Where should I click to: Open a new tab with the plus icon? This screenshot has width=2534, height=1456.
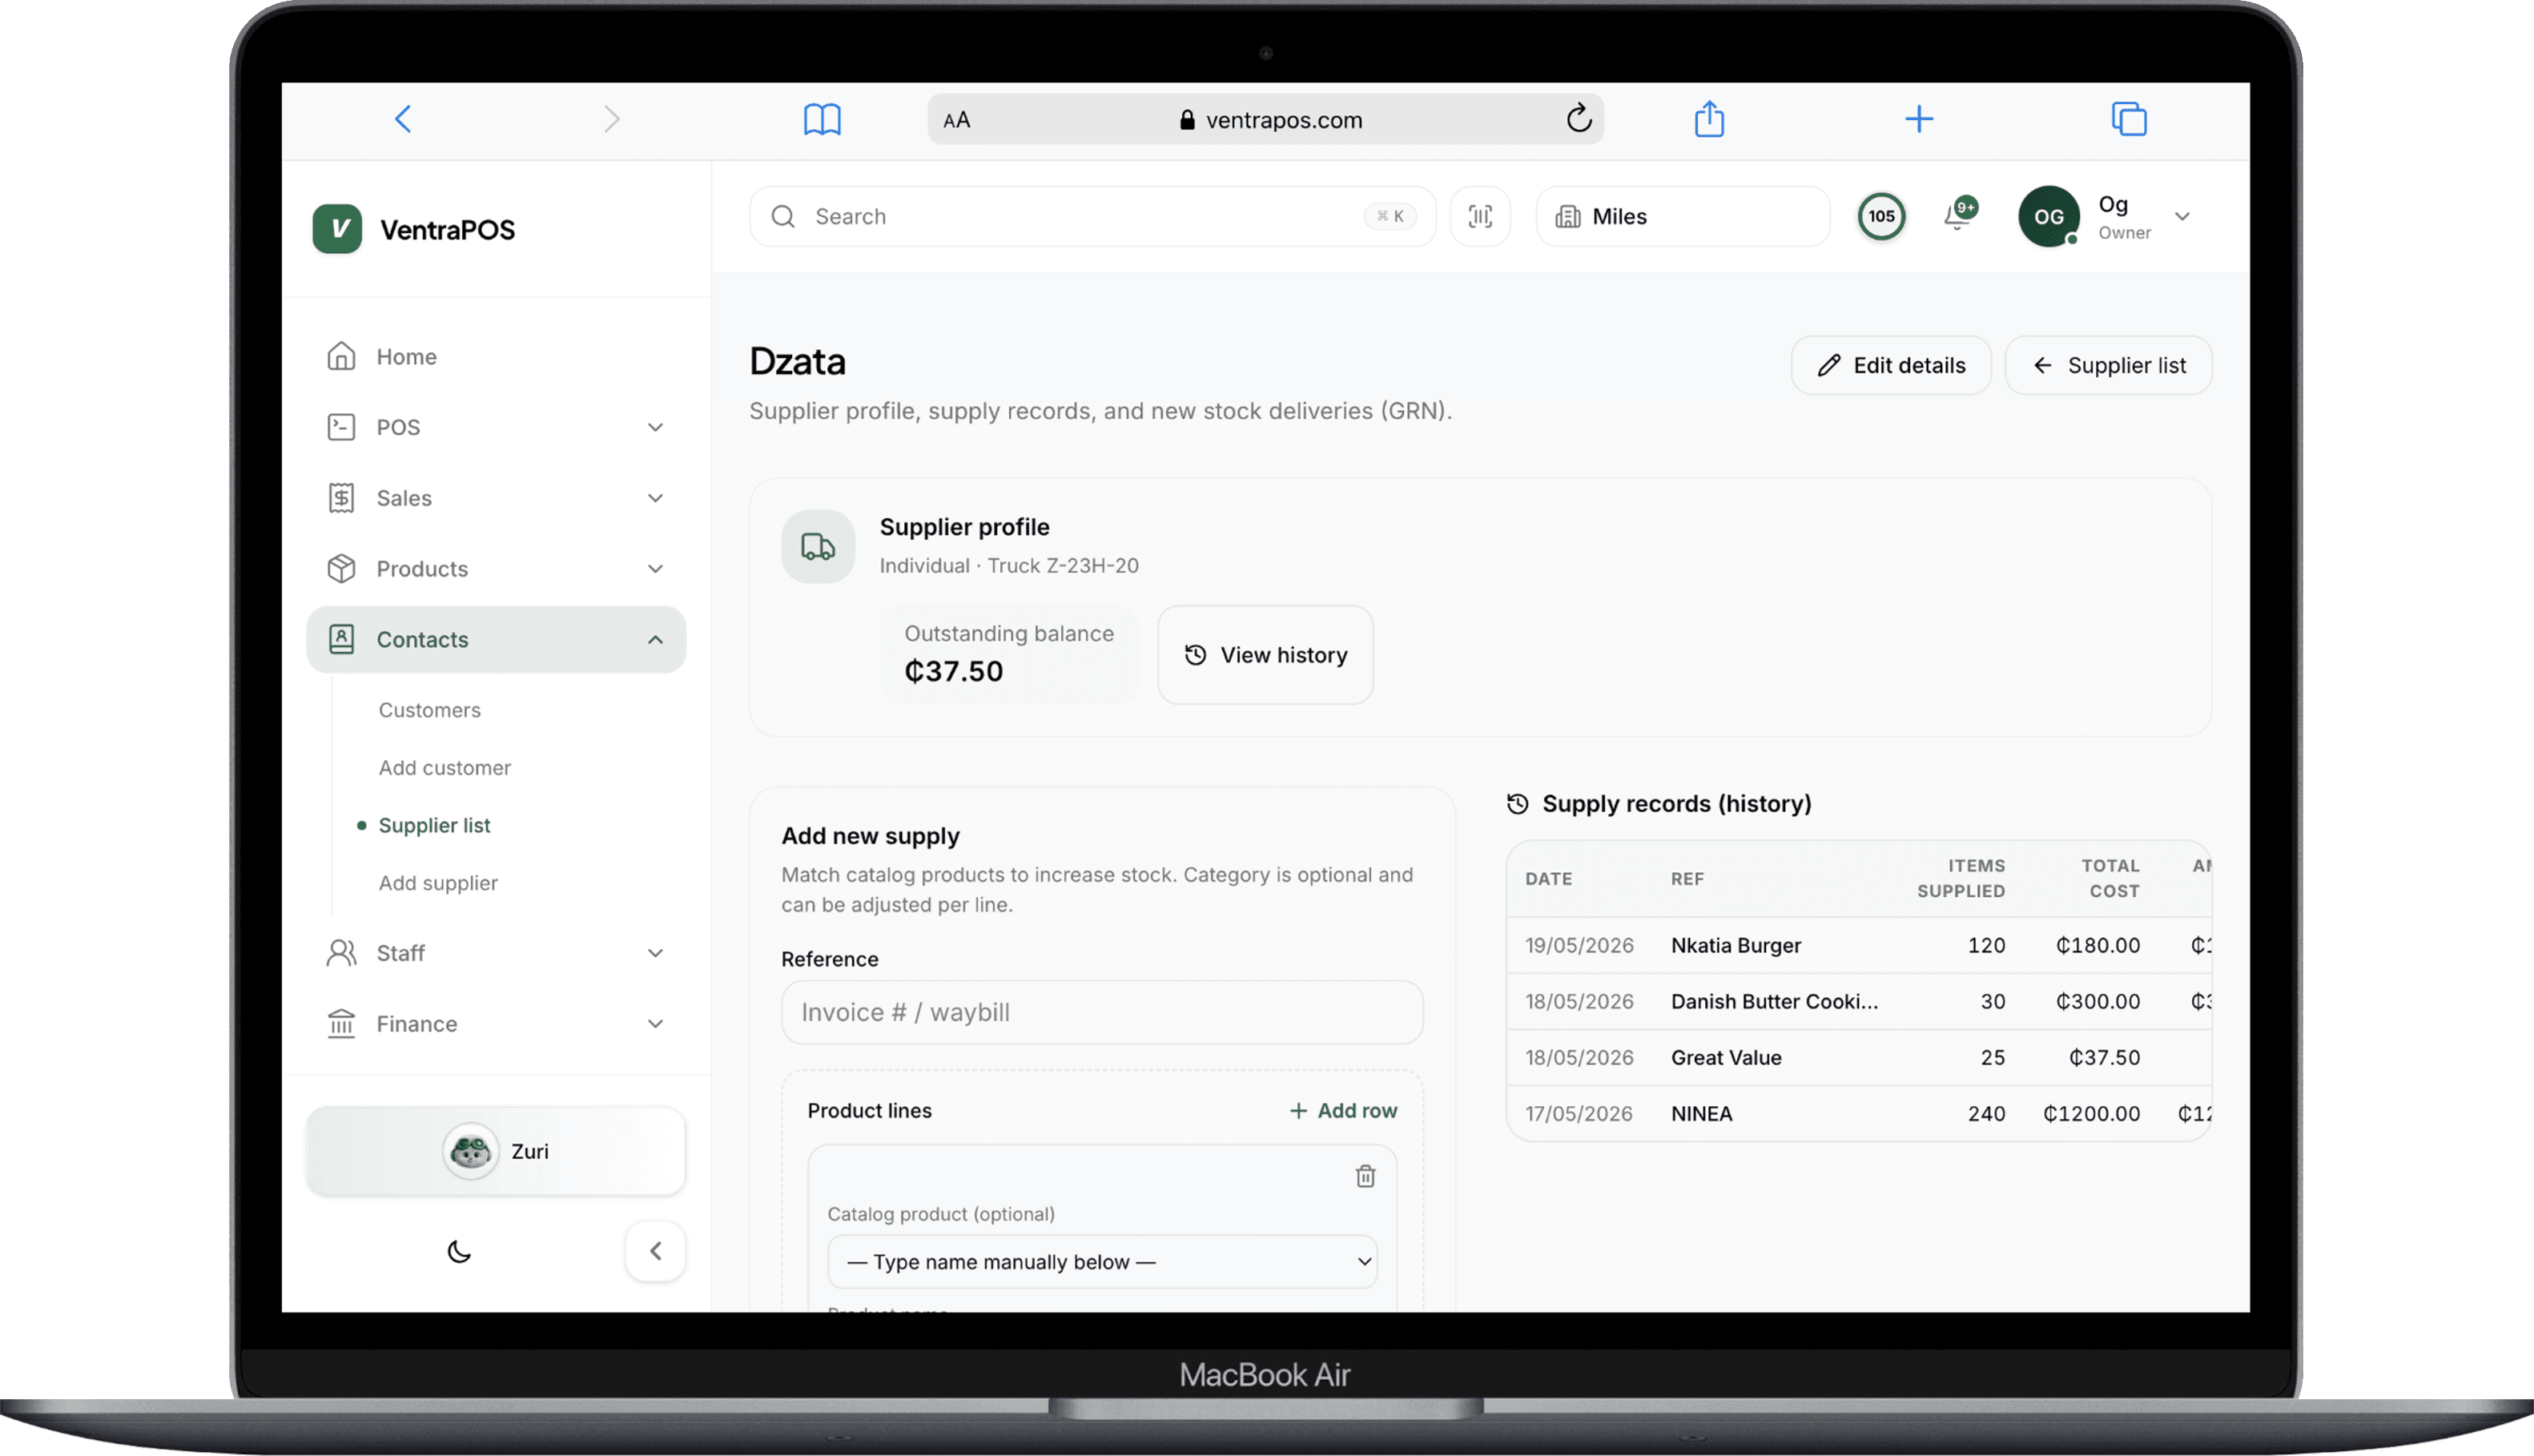click(1918, 119)
